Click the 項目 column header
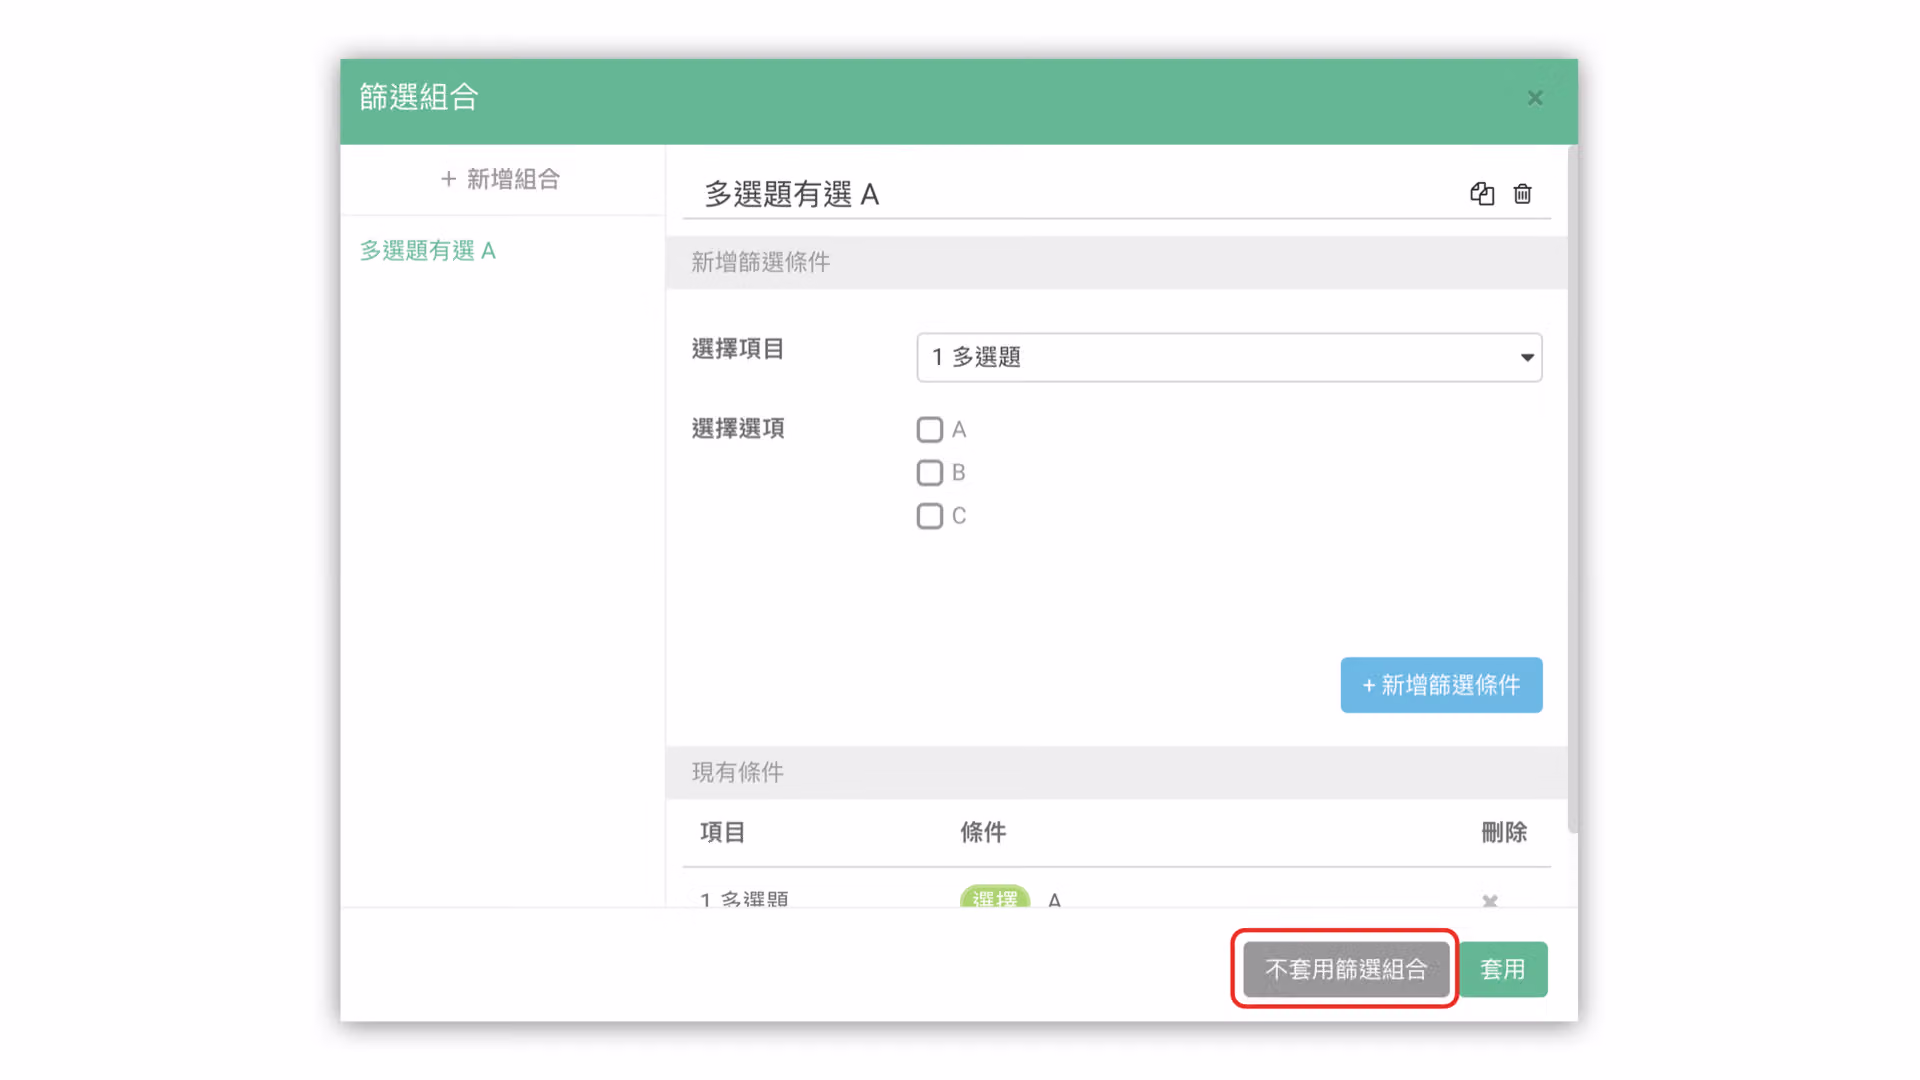 tap(722, 832)
